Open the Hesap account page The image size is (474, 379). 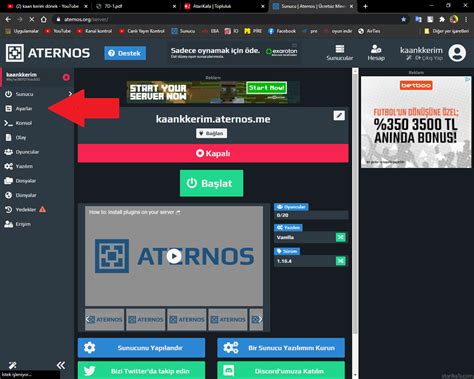point(376,53)
